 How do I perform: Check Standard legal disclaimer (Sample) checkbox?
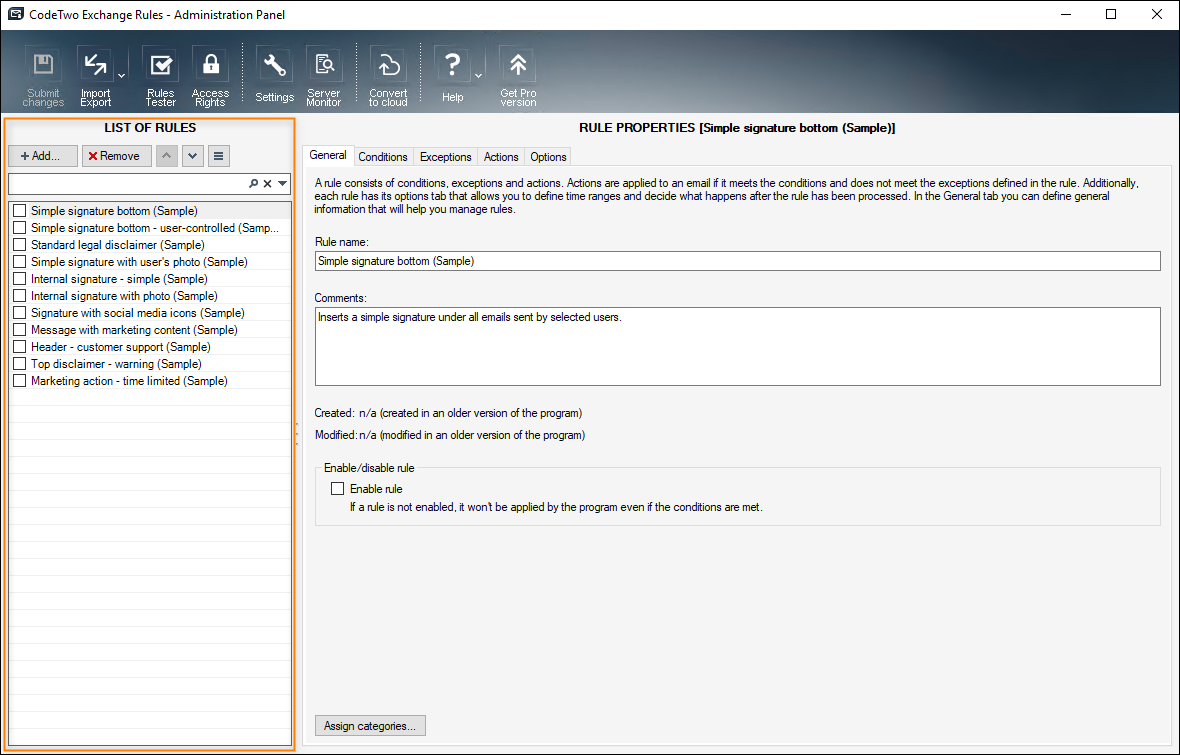pyautogui.click(x=20, y=245)
